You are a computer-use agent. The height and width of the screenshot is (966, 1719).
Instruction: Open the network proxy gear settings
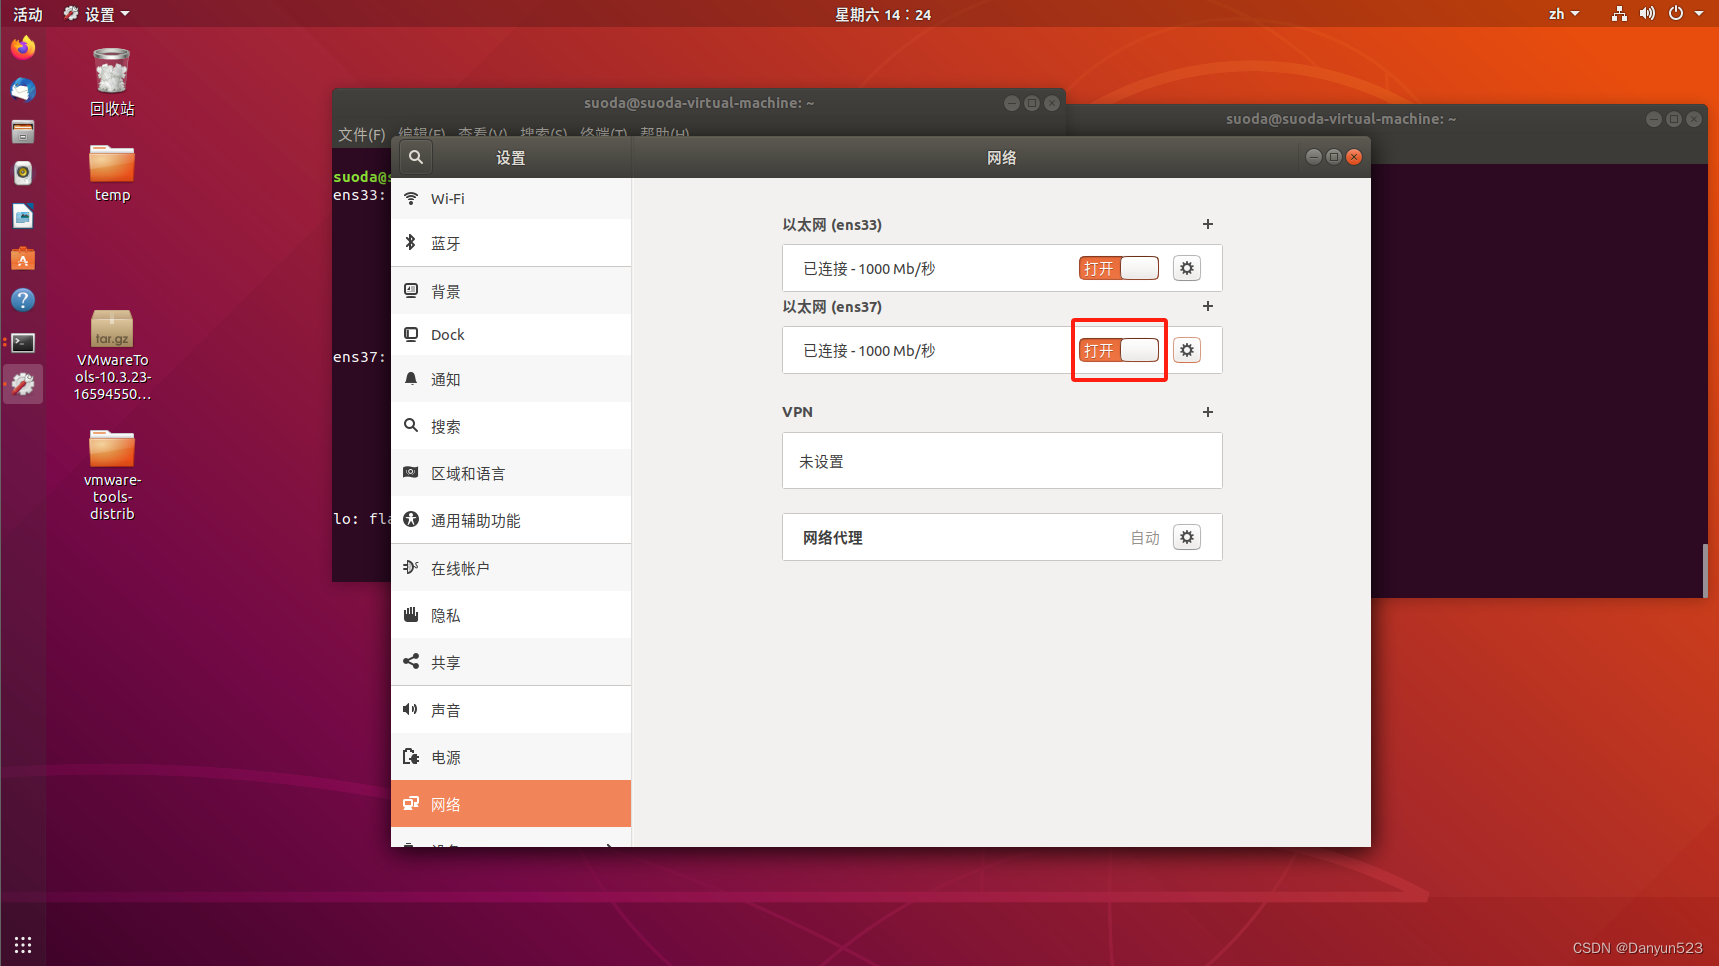coord(1187,537)
